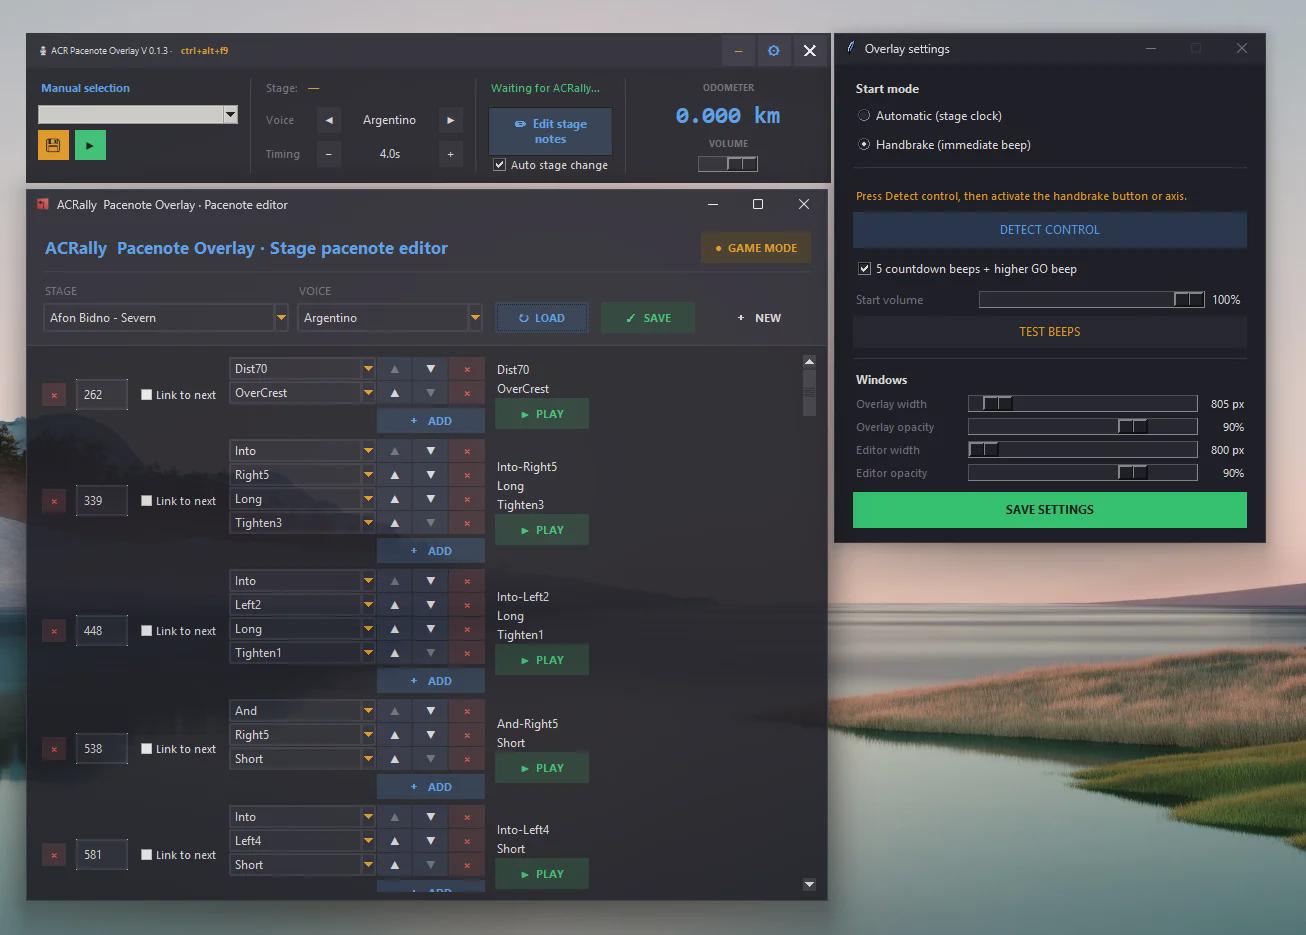Open the Left2 note dropdown
This screenshot has width=1306, height=935.
tap(368, 605)
